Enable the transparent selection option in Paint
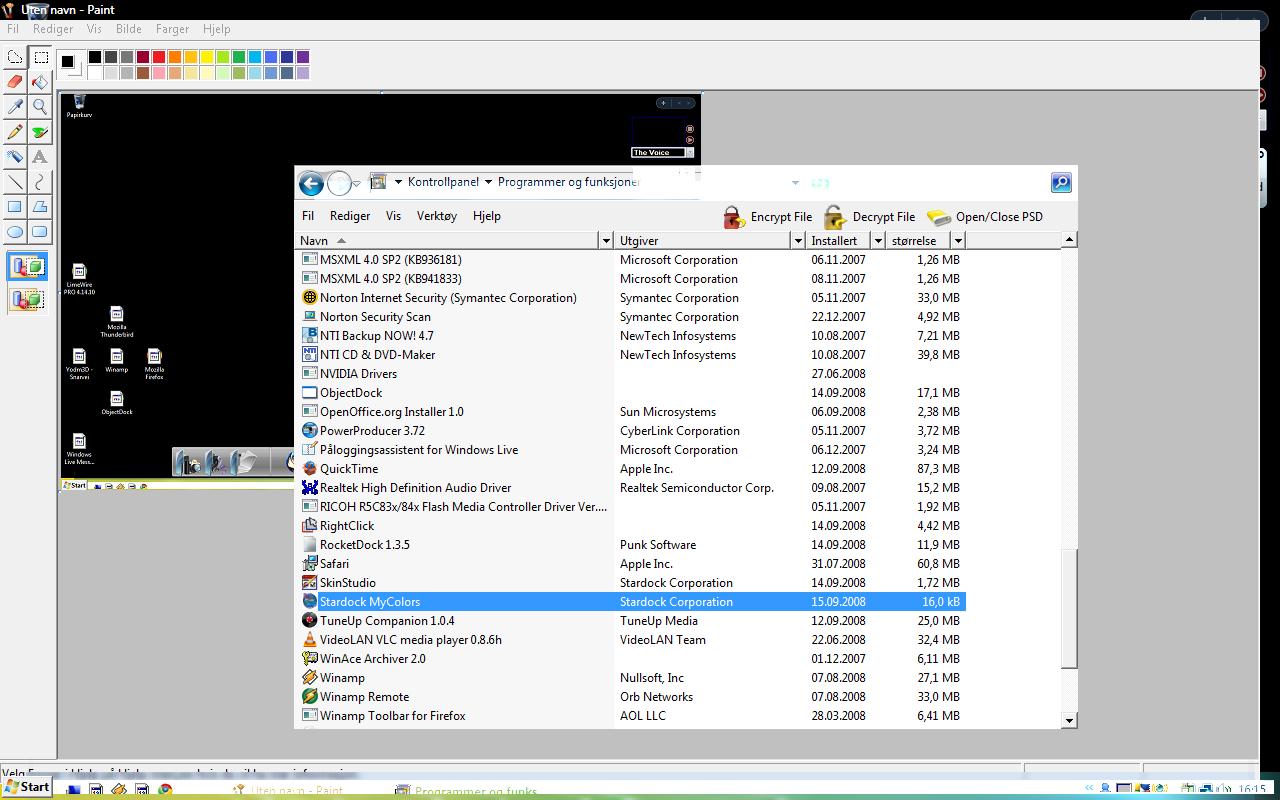This screenshot has height=800, width=1280. 27,299
